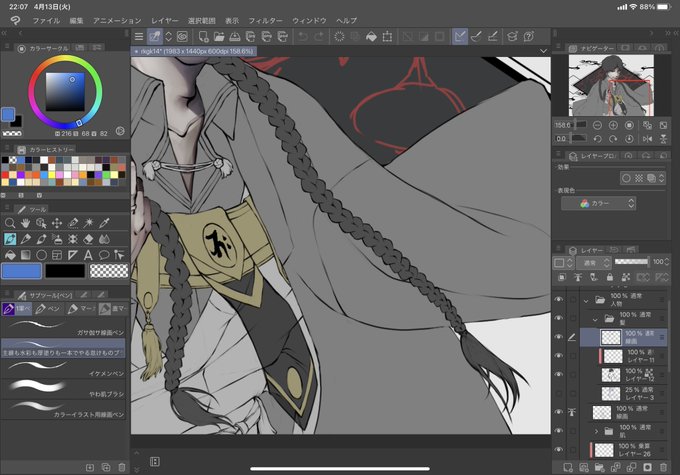Select the Pencil tool in tool palette
The image size is (680, 475).
click(x=26, y=239)
